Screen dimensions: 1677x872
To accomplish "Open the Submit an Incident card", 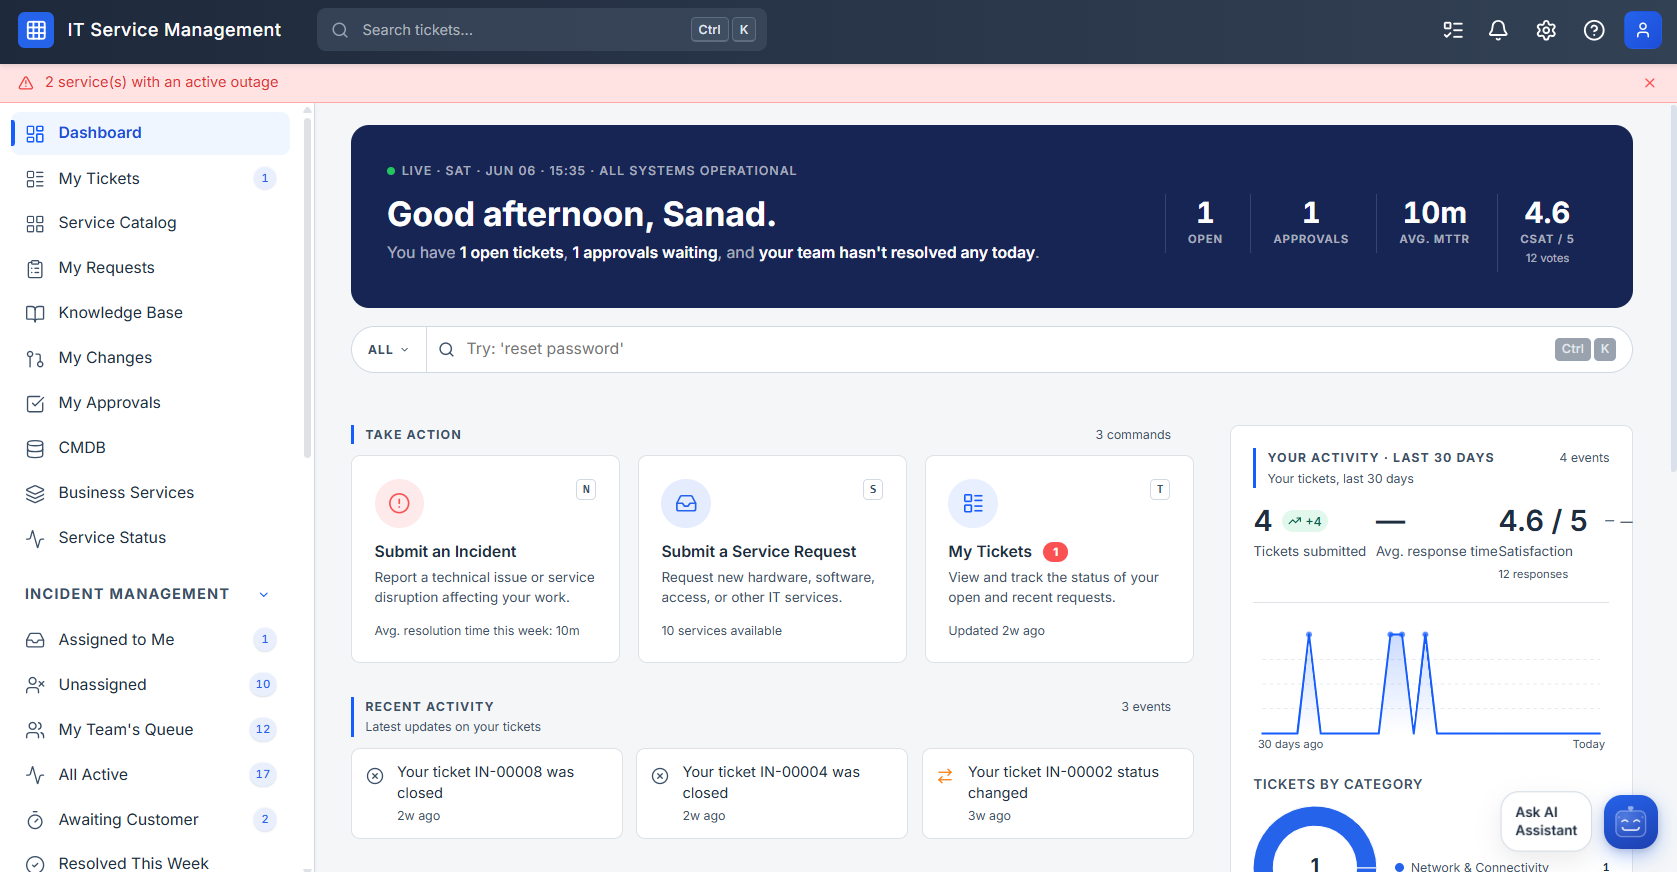I will [x=485, y=559].
